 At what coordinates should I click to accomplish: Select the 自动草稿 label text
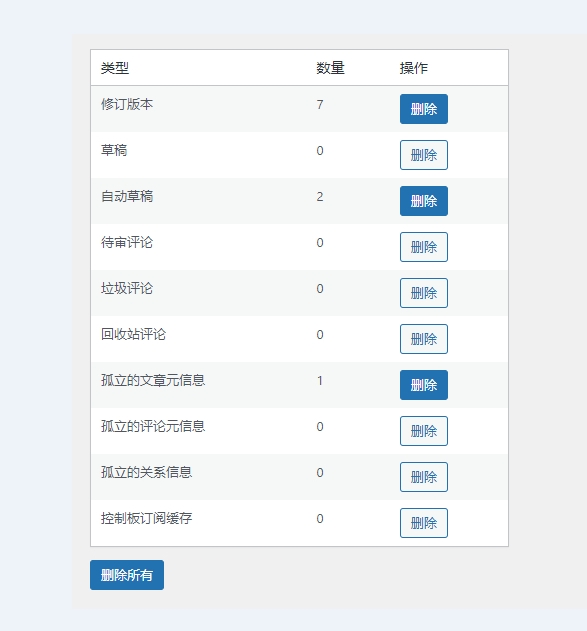pos(127,196)
